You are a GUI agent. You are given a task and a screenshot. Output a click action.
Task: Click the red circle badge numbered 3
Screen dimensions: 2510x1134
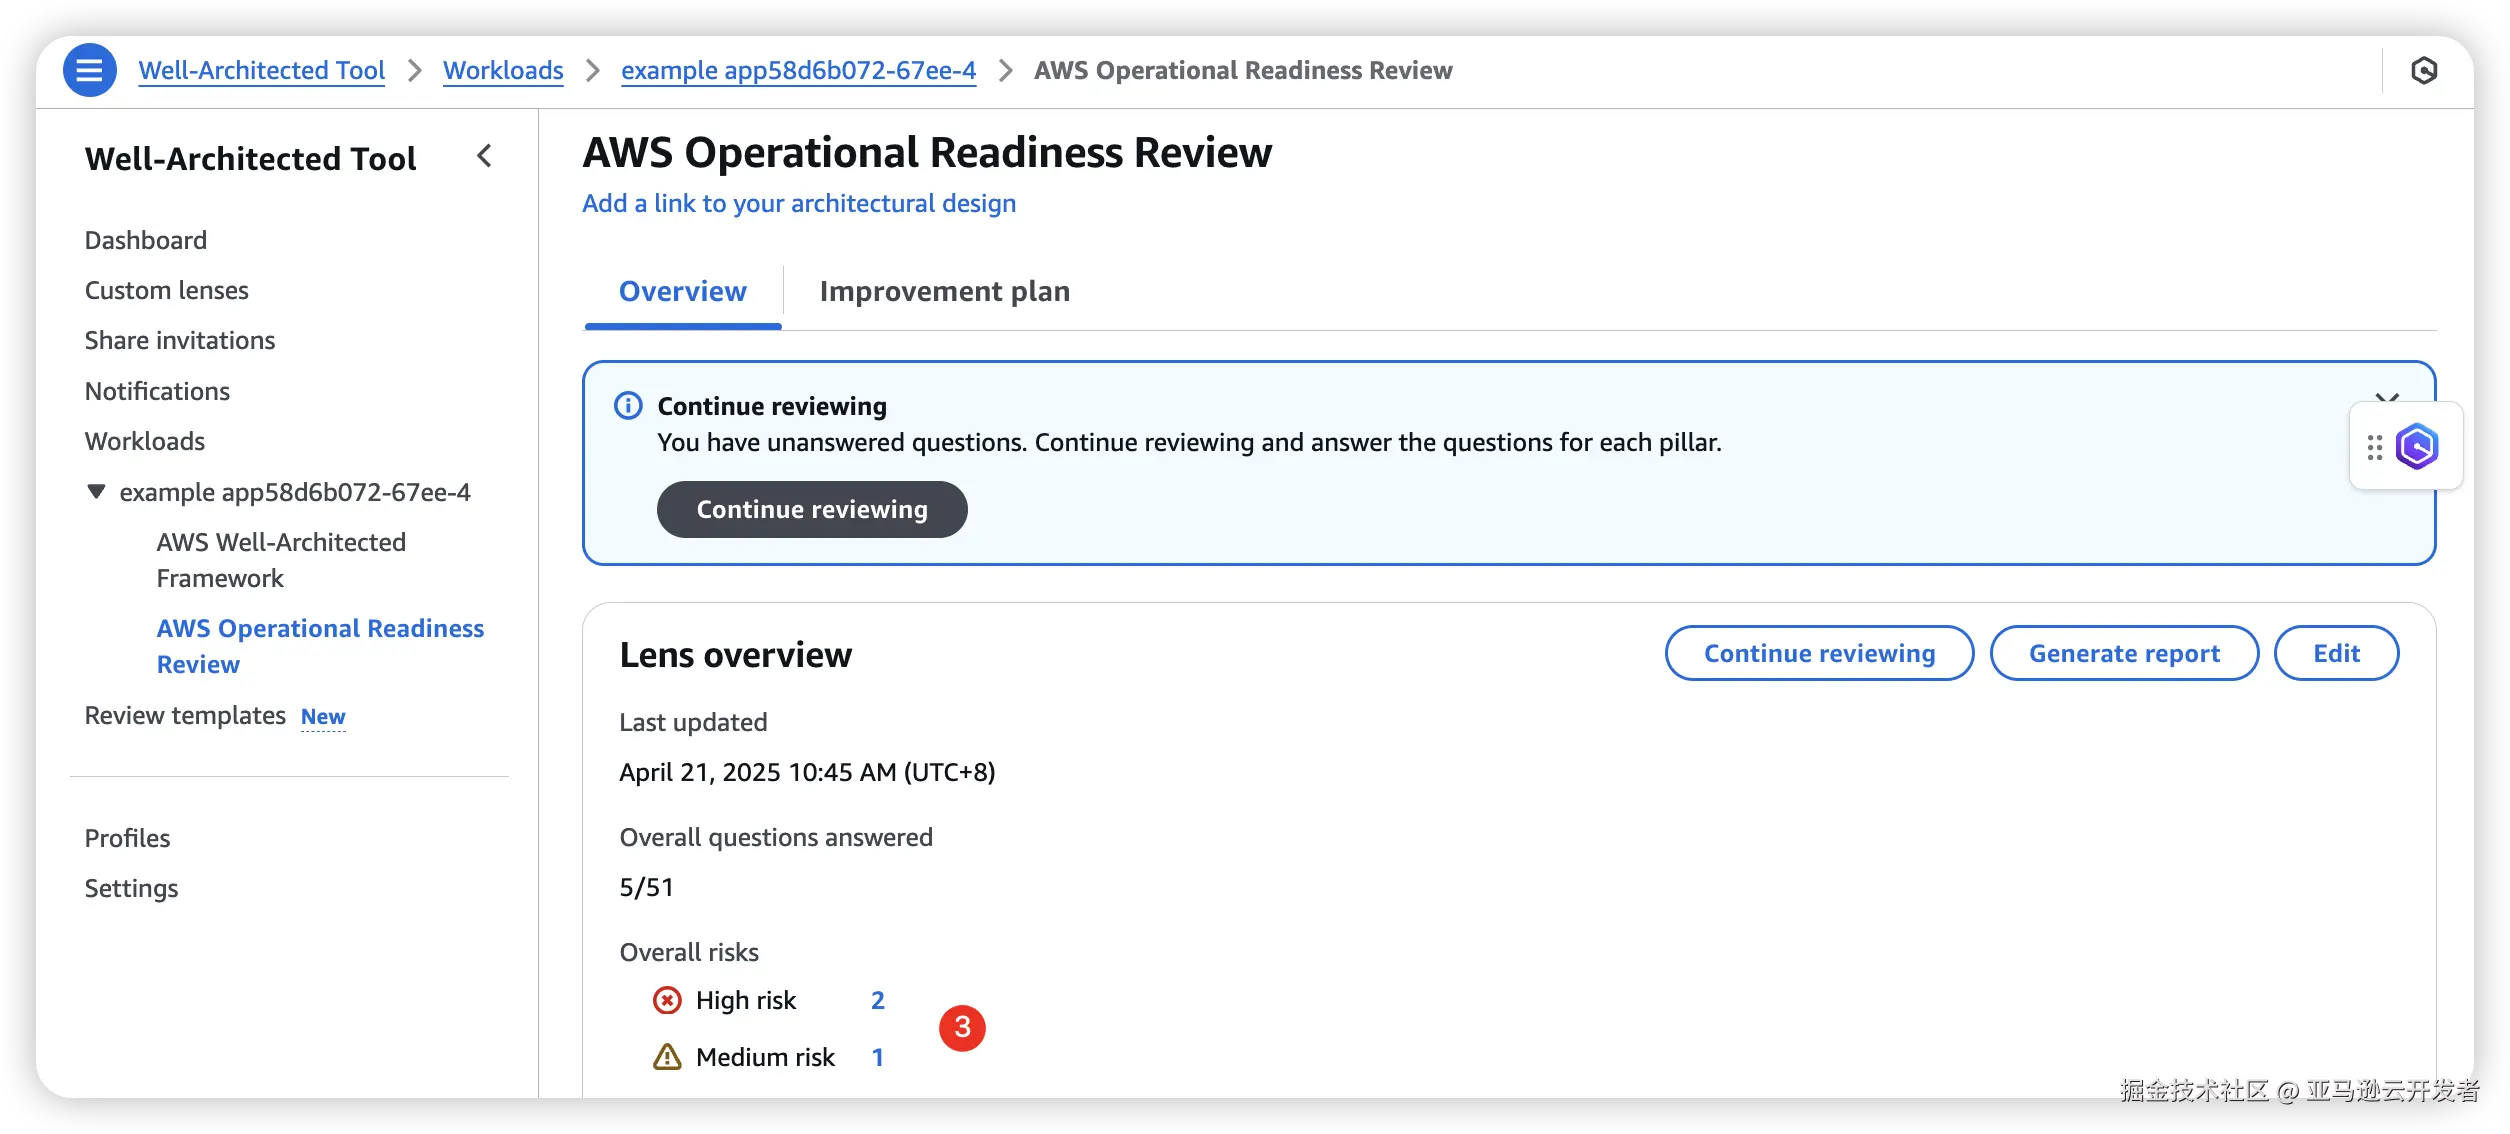[962, 1027]
